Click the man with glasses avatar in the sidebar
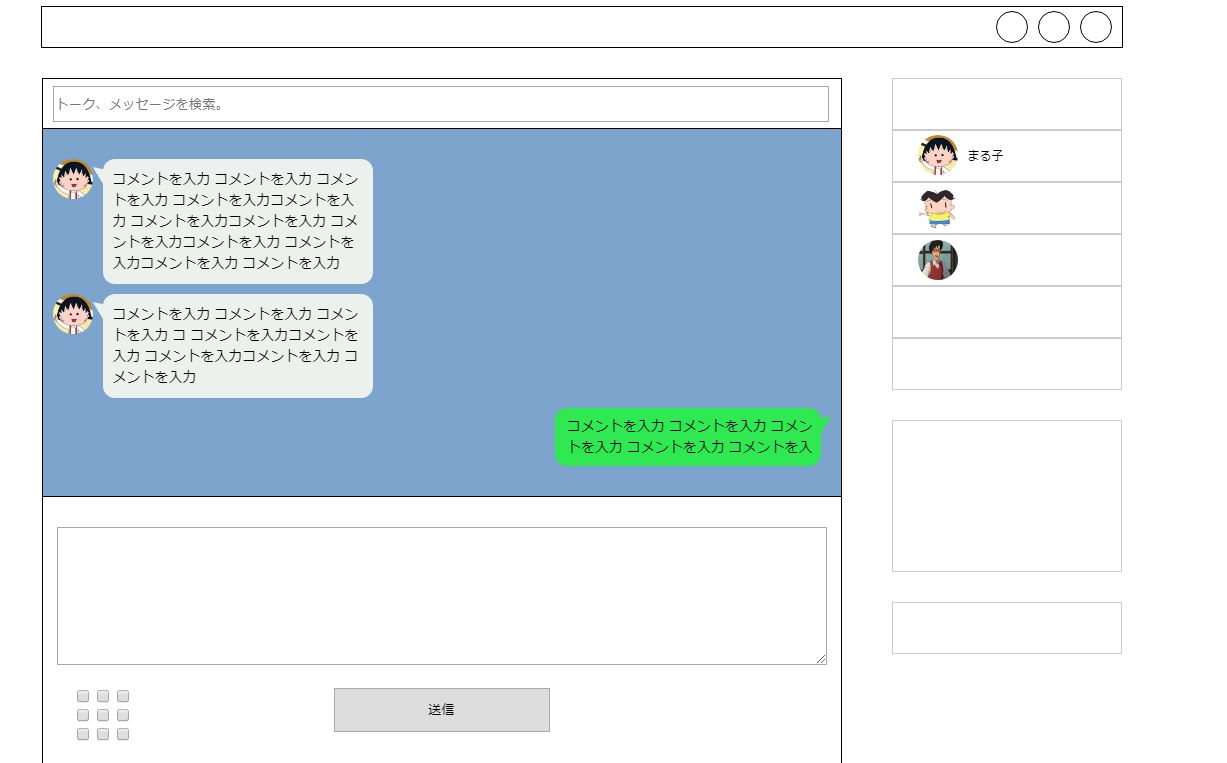Screen dimensions: 1227x763 point(935,260)
